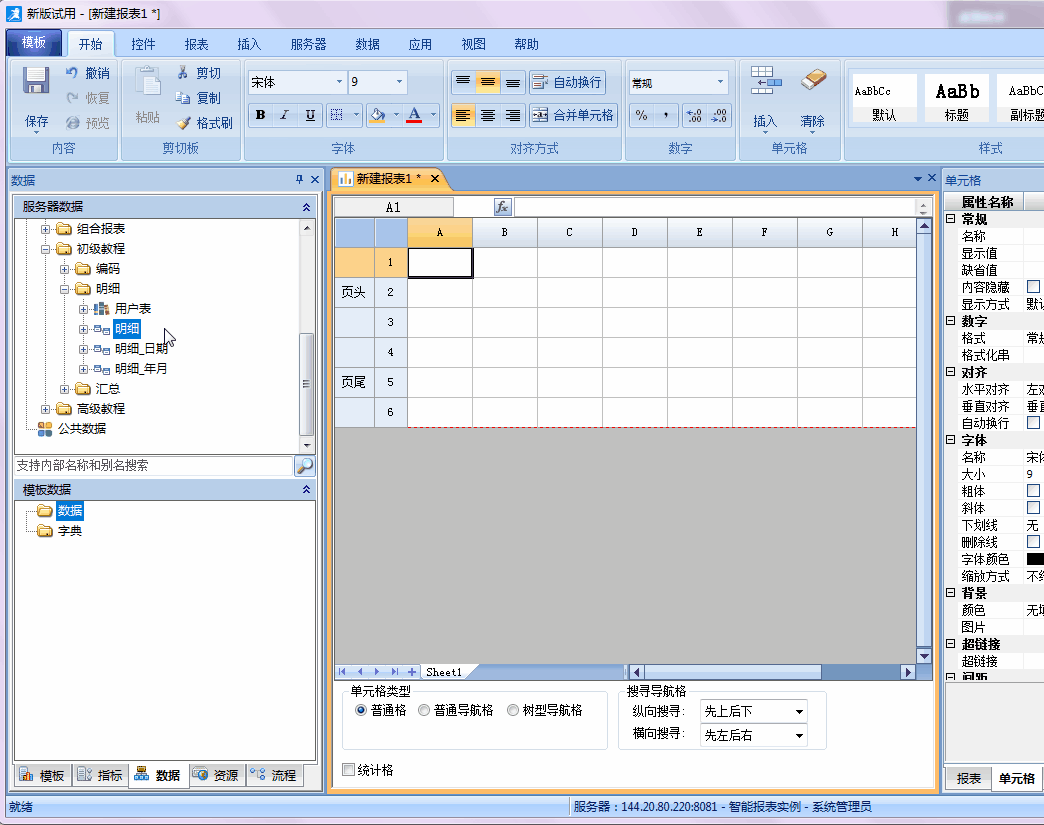Enable the 统计格 checkbox
This screenshot has width=1044, height=825.
point(349,770)
